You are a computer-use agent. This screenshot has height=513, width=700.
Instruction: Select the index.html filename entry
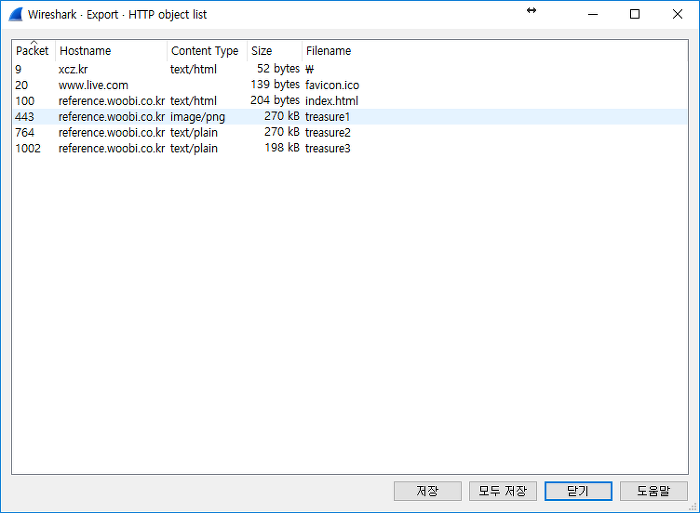click(332, 101)
